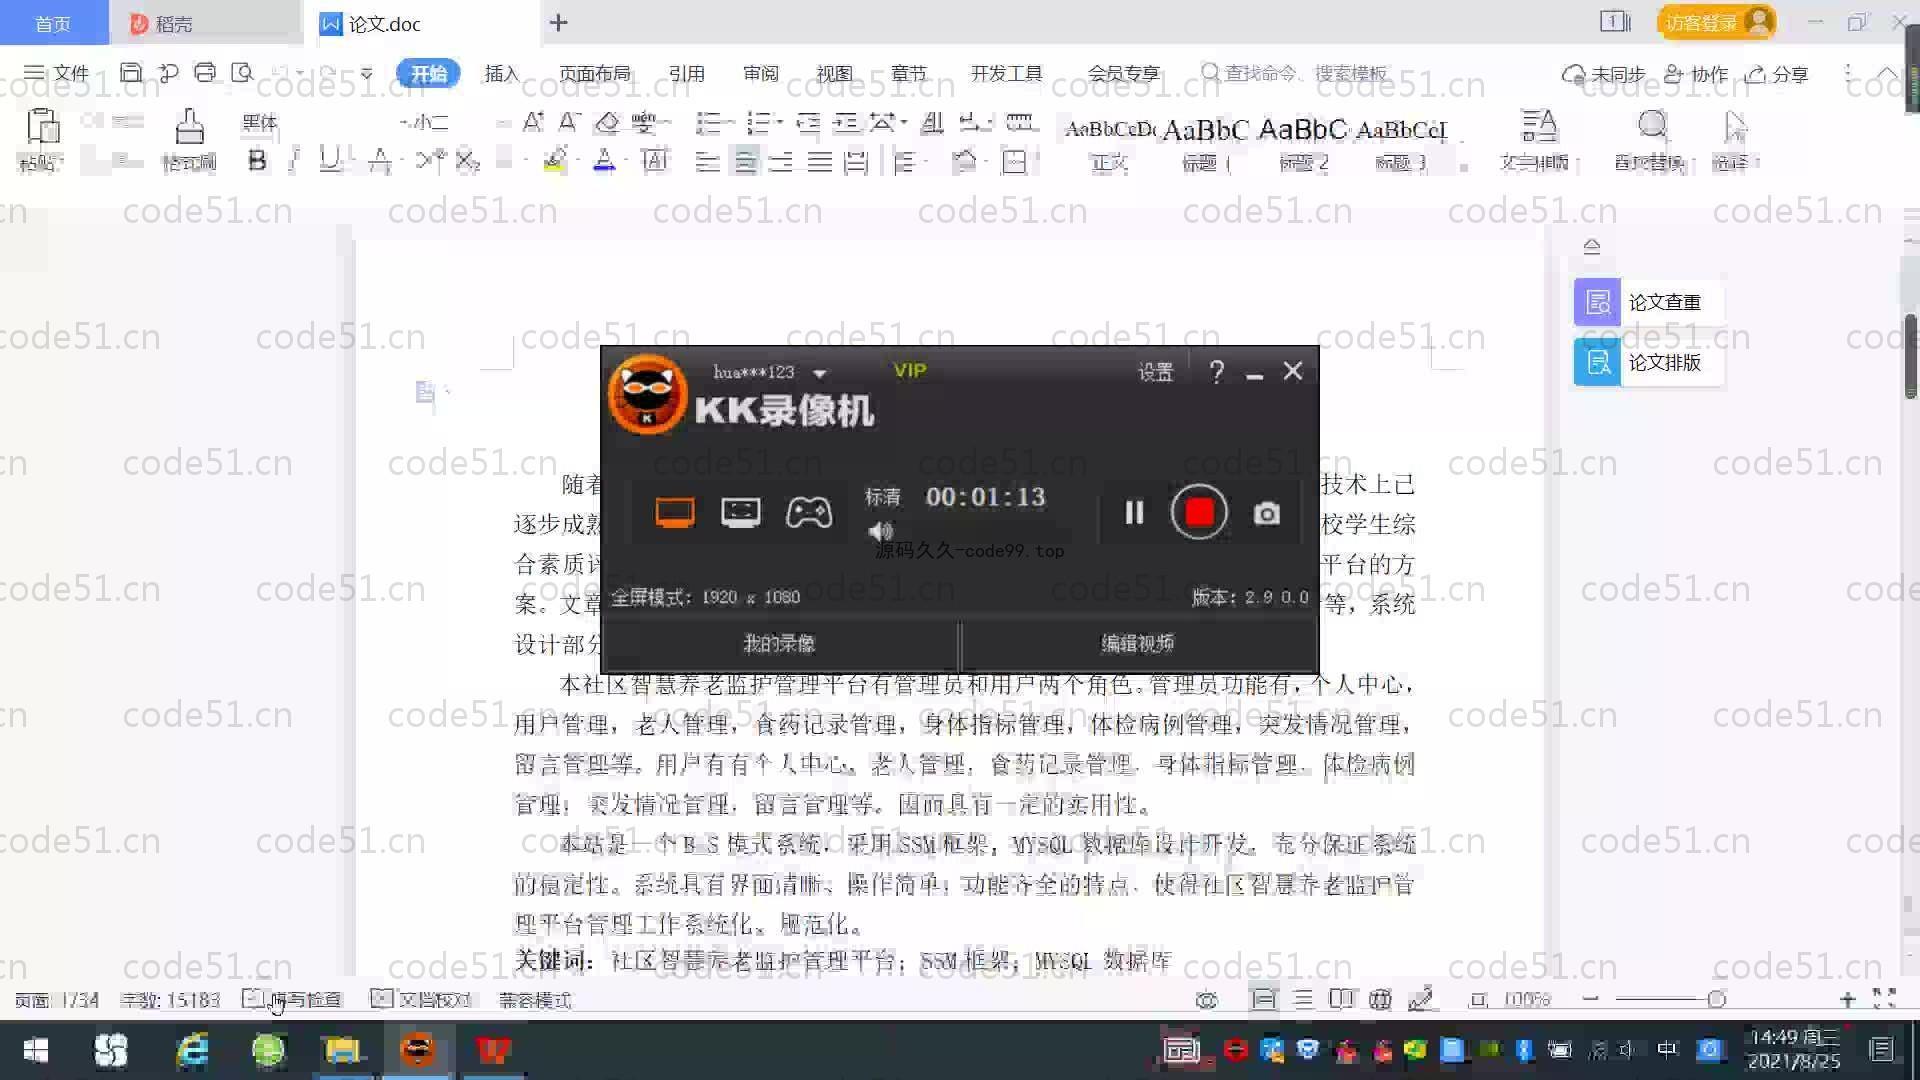
Task: Toggle bold formatting
Action: (x=257, y=160)
